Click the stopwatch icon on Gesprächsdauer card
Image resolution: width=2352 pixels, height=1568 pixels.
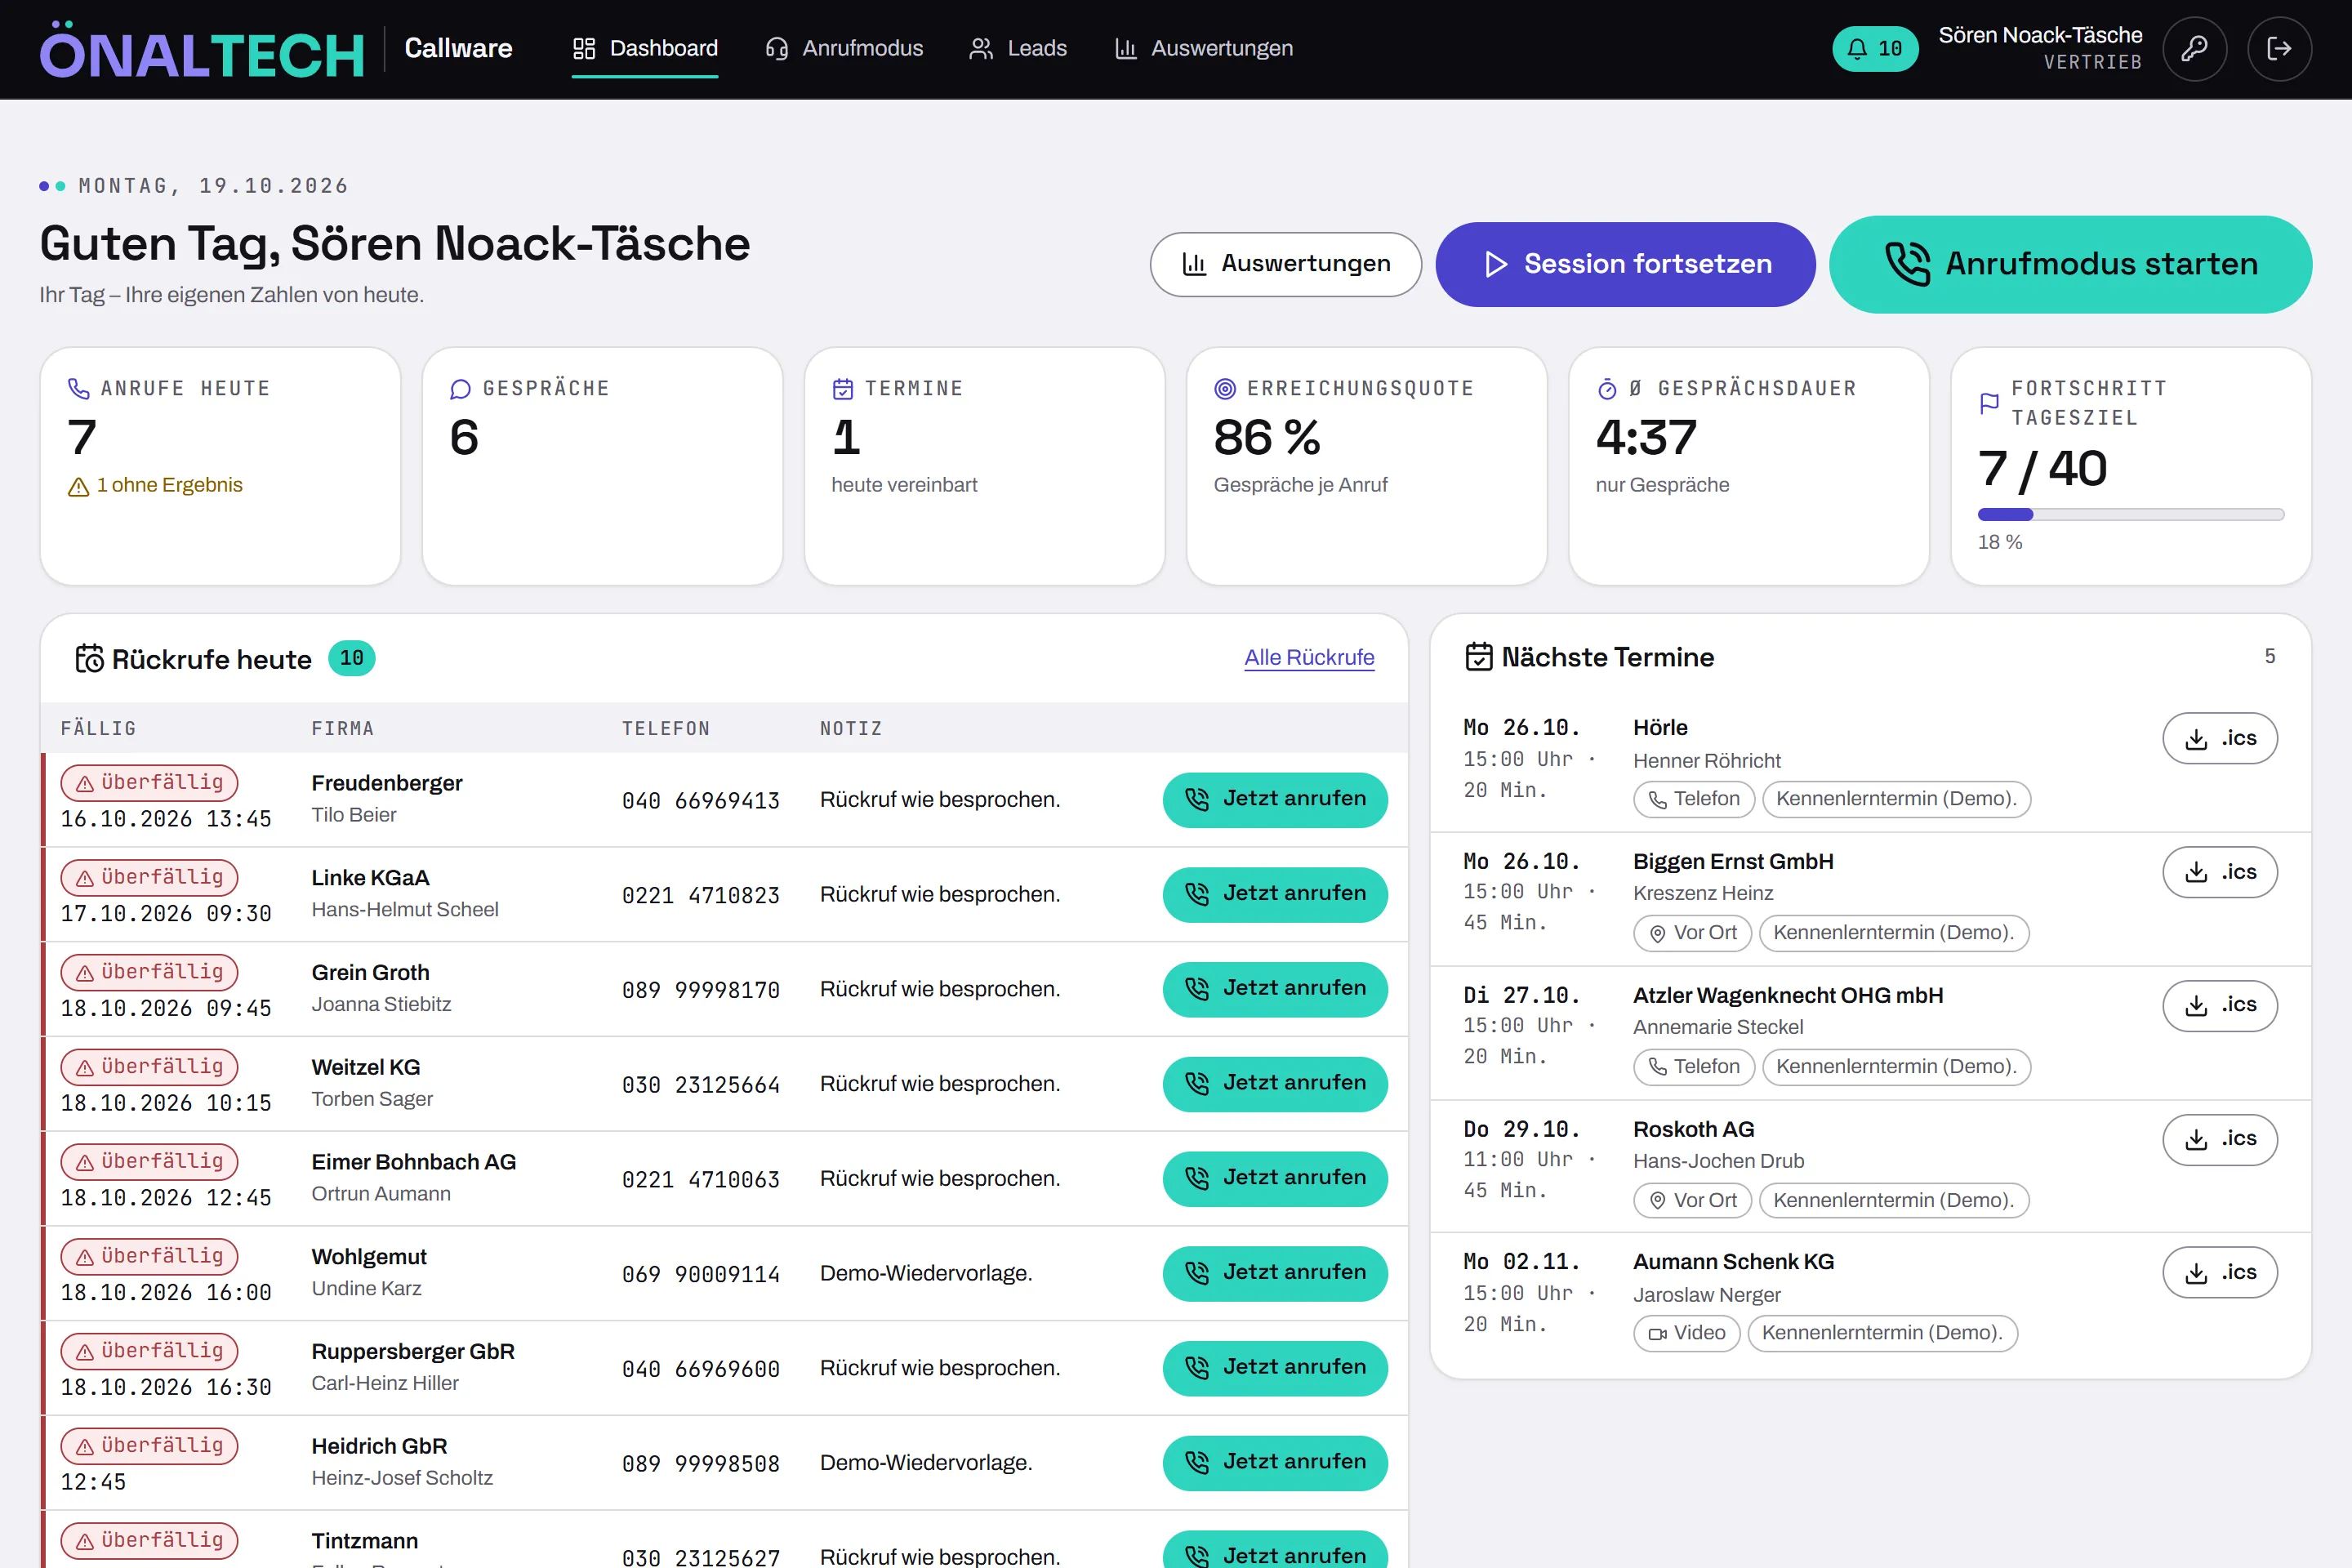click(1607, 388)
